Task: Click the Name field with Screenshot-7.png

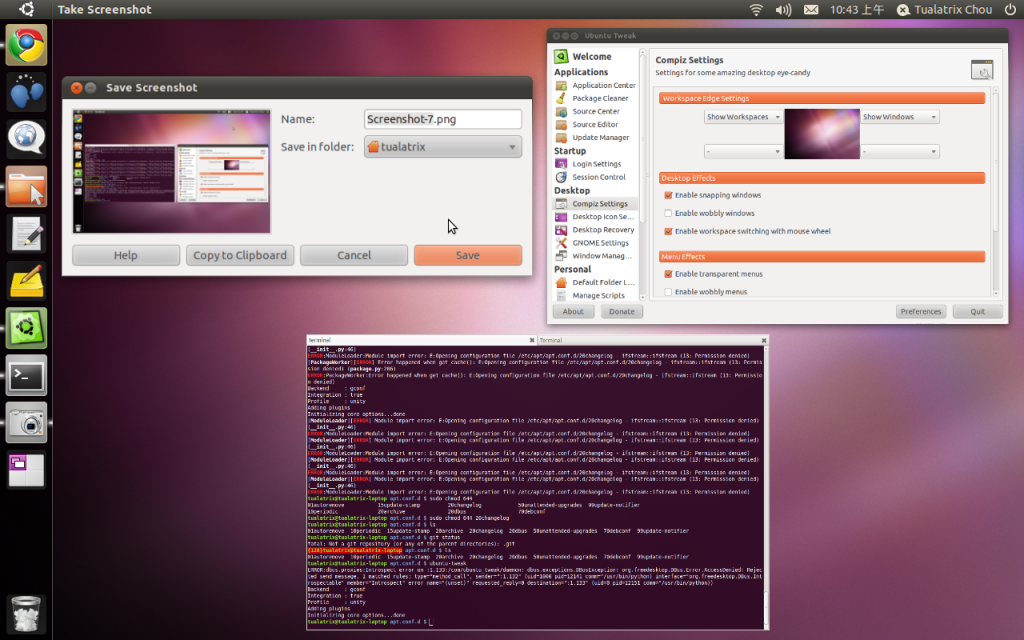Action: [x=443, y=119]
